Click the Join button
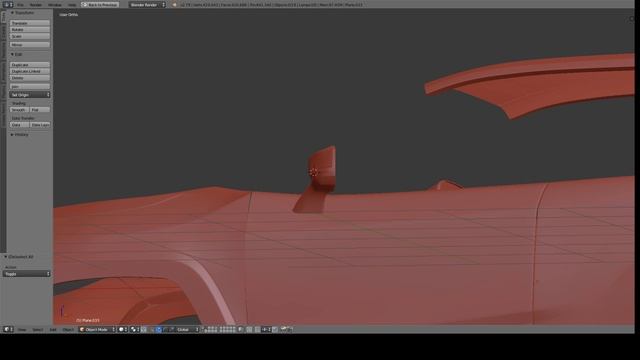Screen dimensions: 640x360 tap(30, 87)
